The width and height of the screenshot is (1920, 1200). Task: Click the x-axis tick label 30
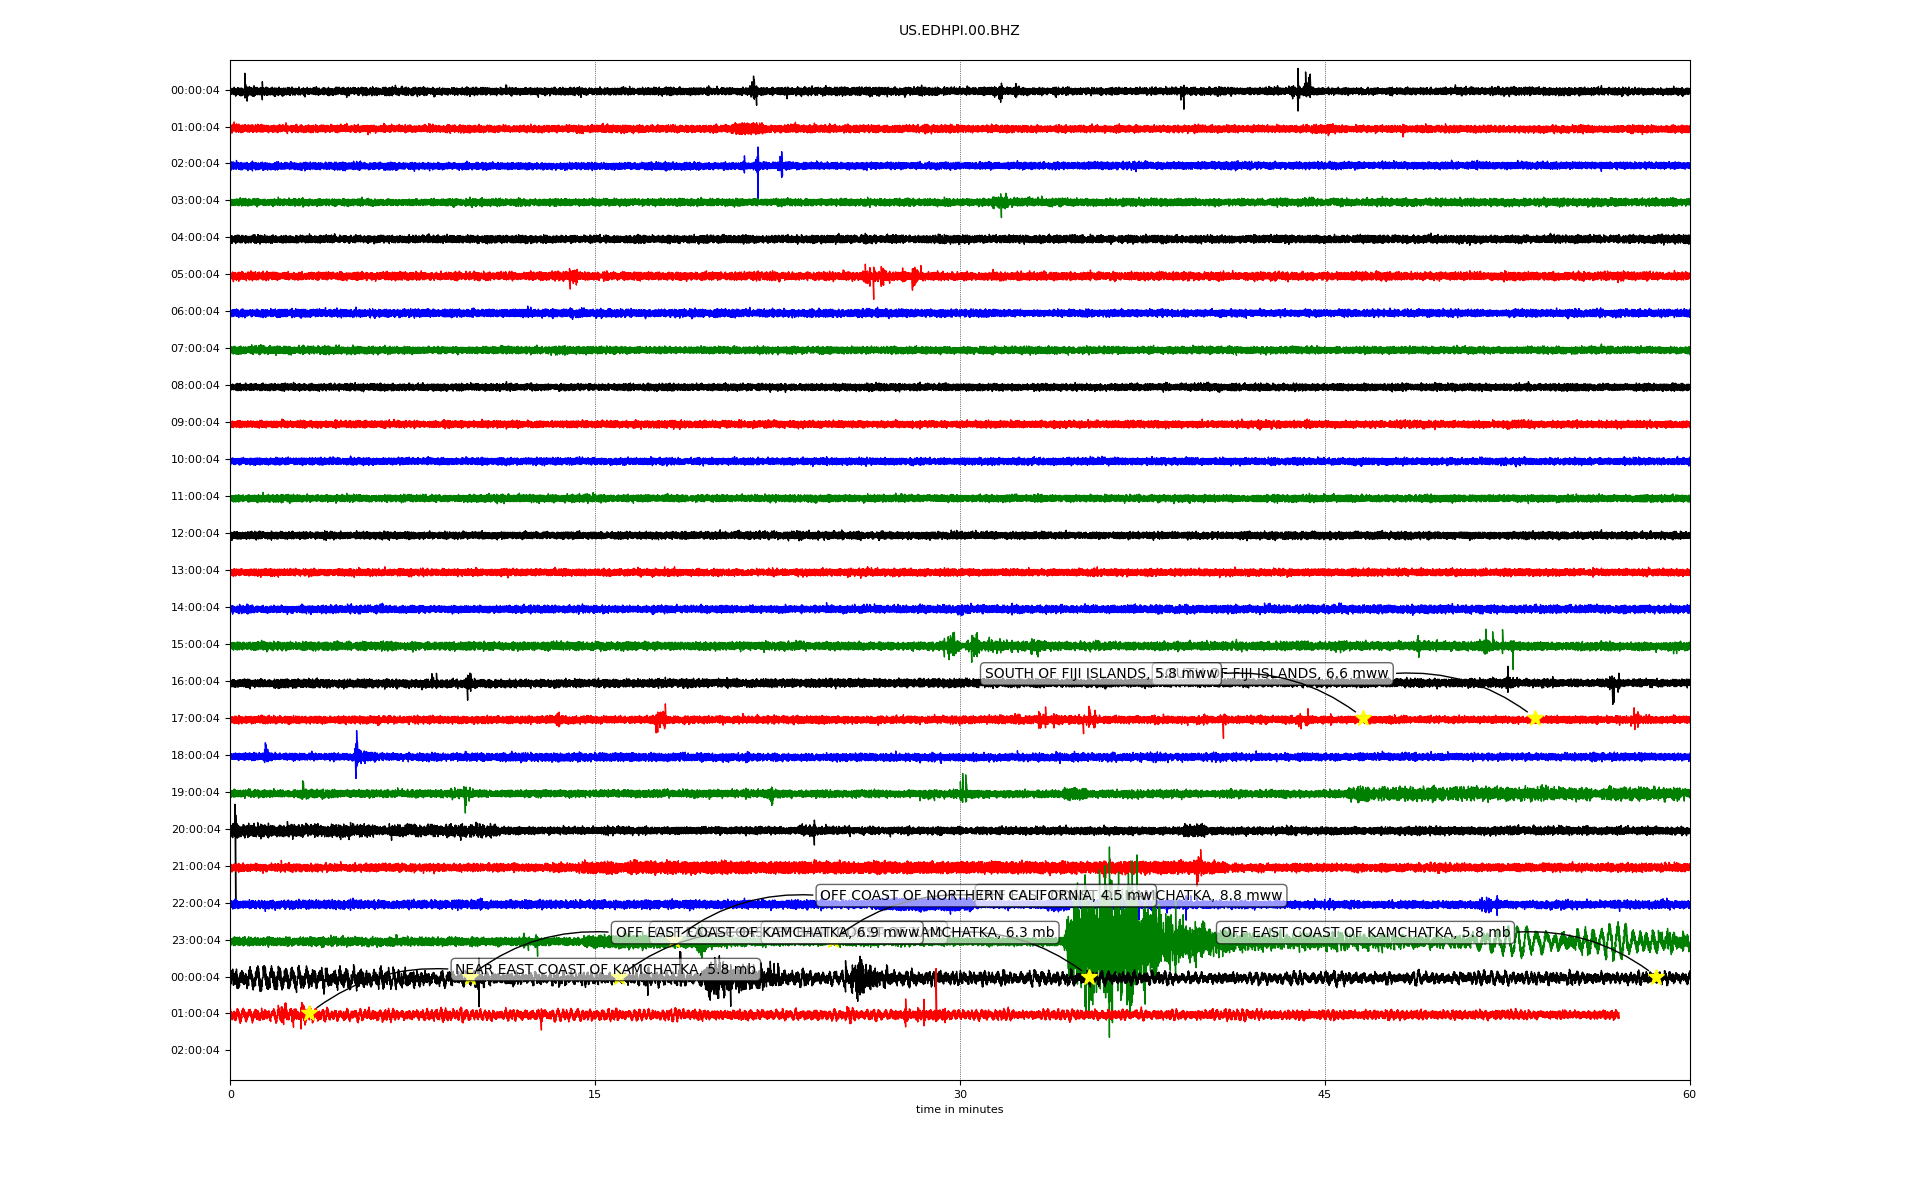960,1094
